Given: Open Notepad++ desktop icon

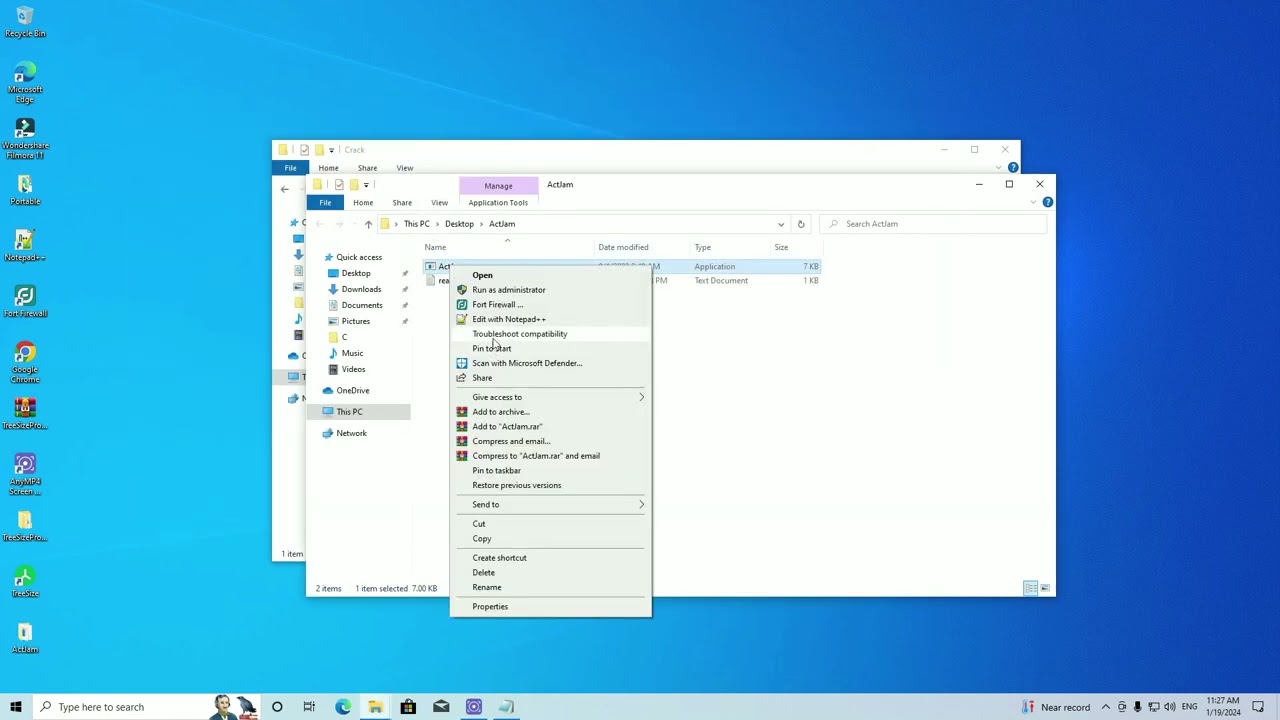Looking at the screenshot, I should pos(25,246).
